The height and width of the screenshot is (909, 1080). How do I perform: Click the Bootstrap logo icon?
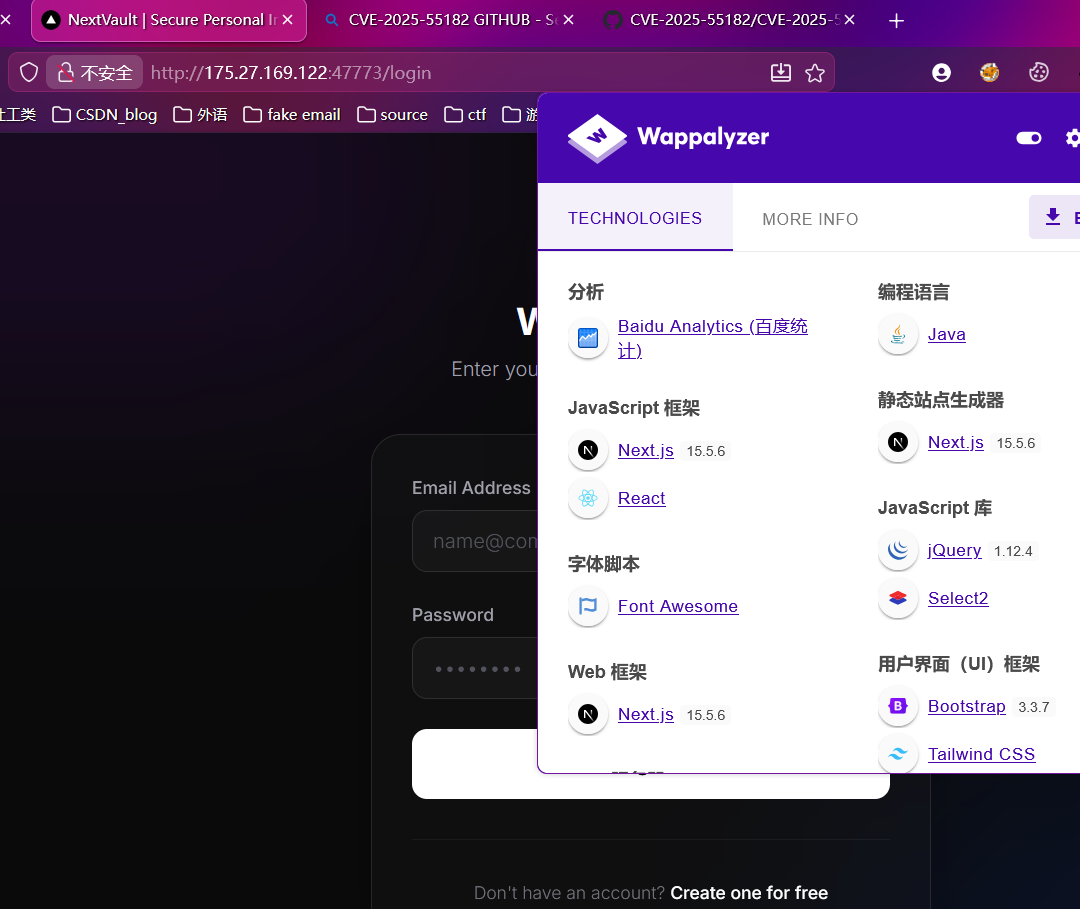(x=898, y=706)
